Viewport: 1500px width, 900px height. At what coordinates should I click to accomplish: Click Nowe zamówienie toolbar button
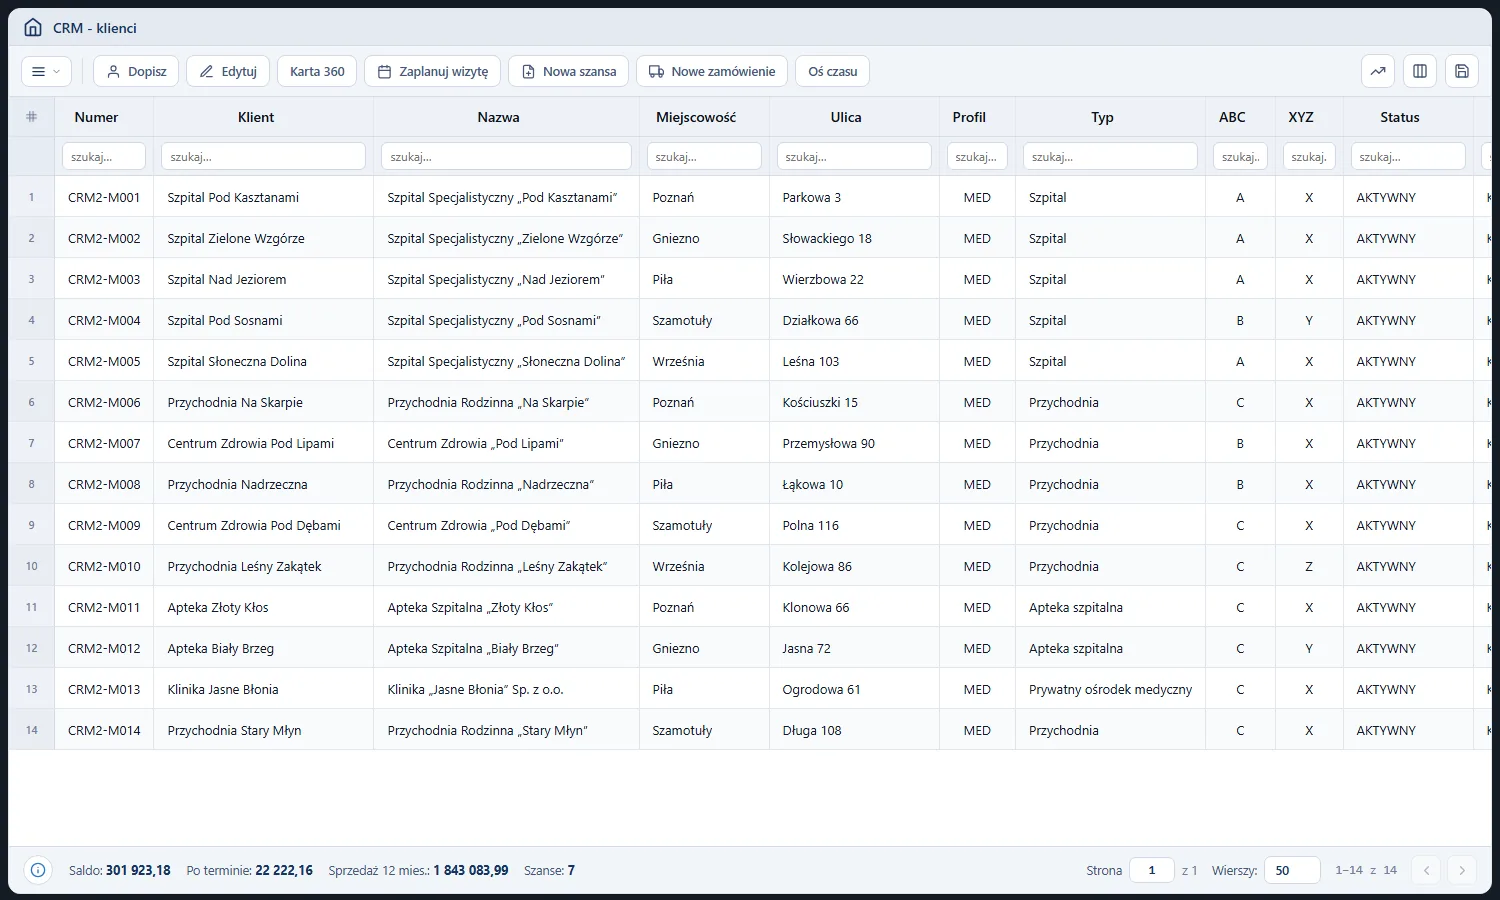(712, 71)
